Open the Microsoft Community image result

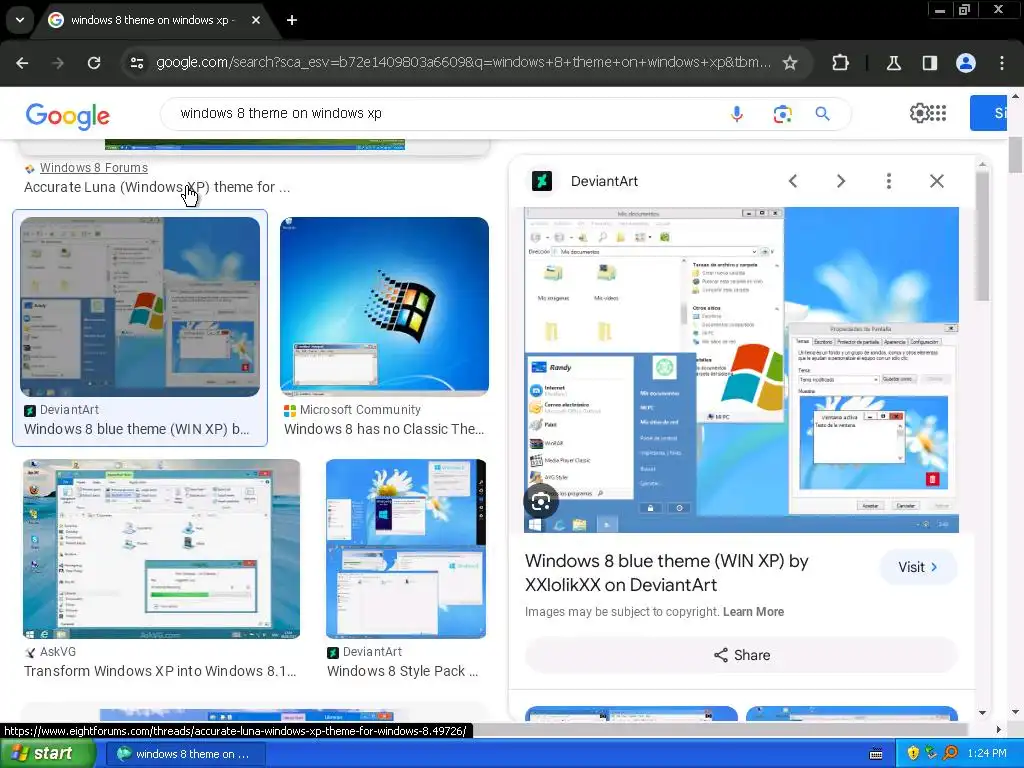pyautogui.click(x=384, y=307)
